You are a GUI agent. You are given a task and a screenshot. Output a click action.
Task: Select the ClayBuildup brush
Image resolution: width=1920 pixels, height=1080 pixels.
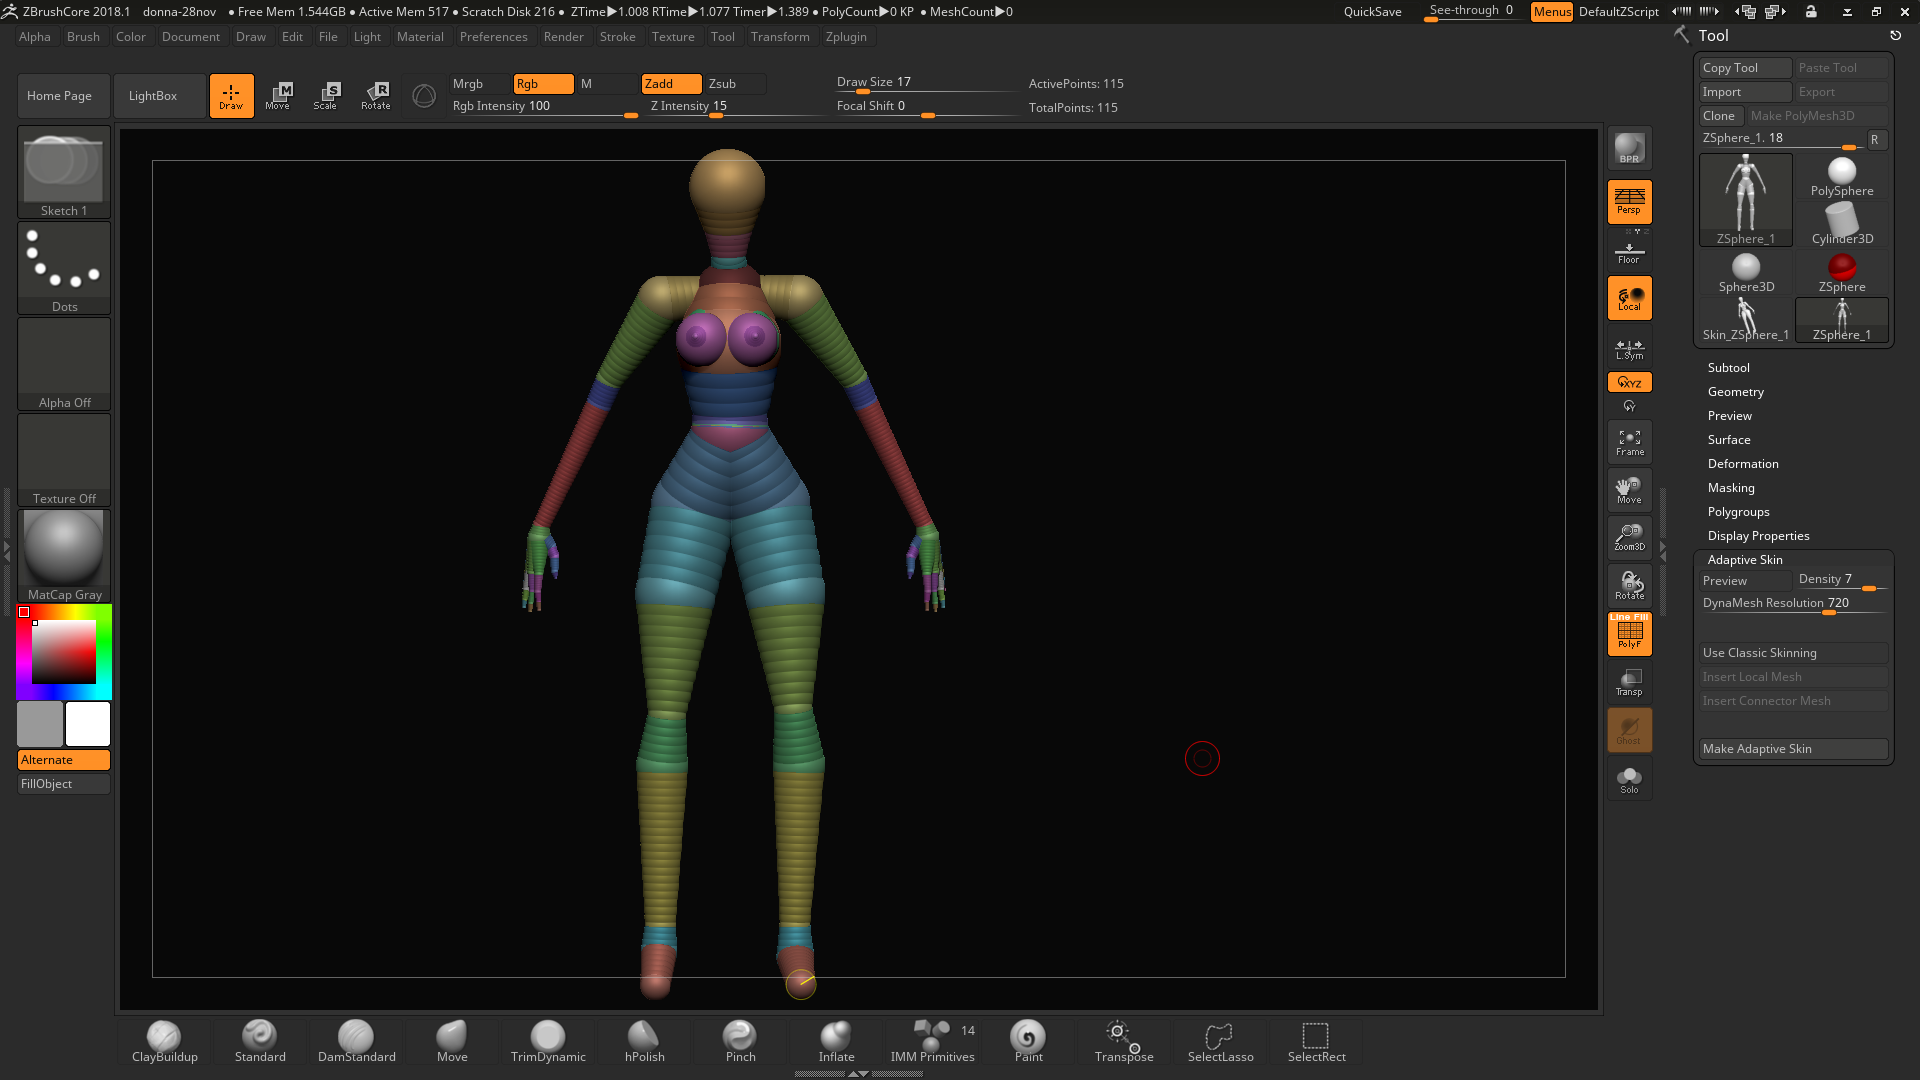[164, 1040]
